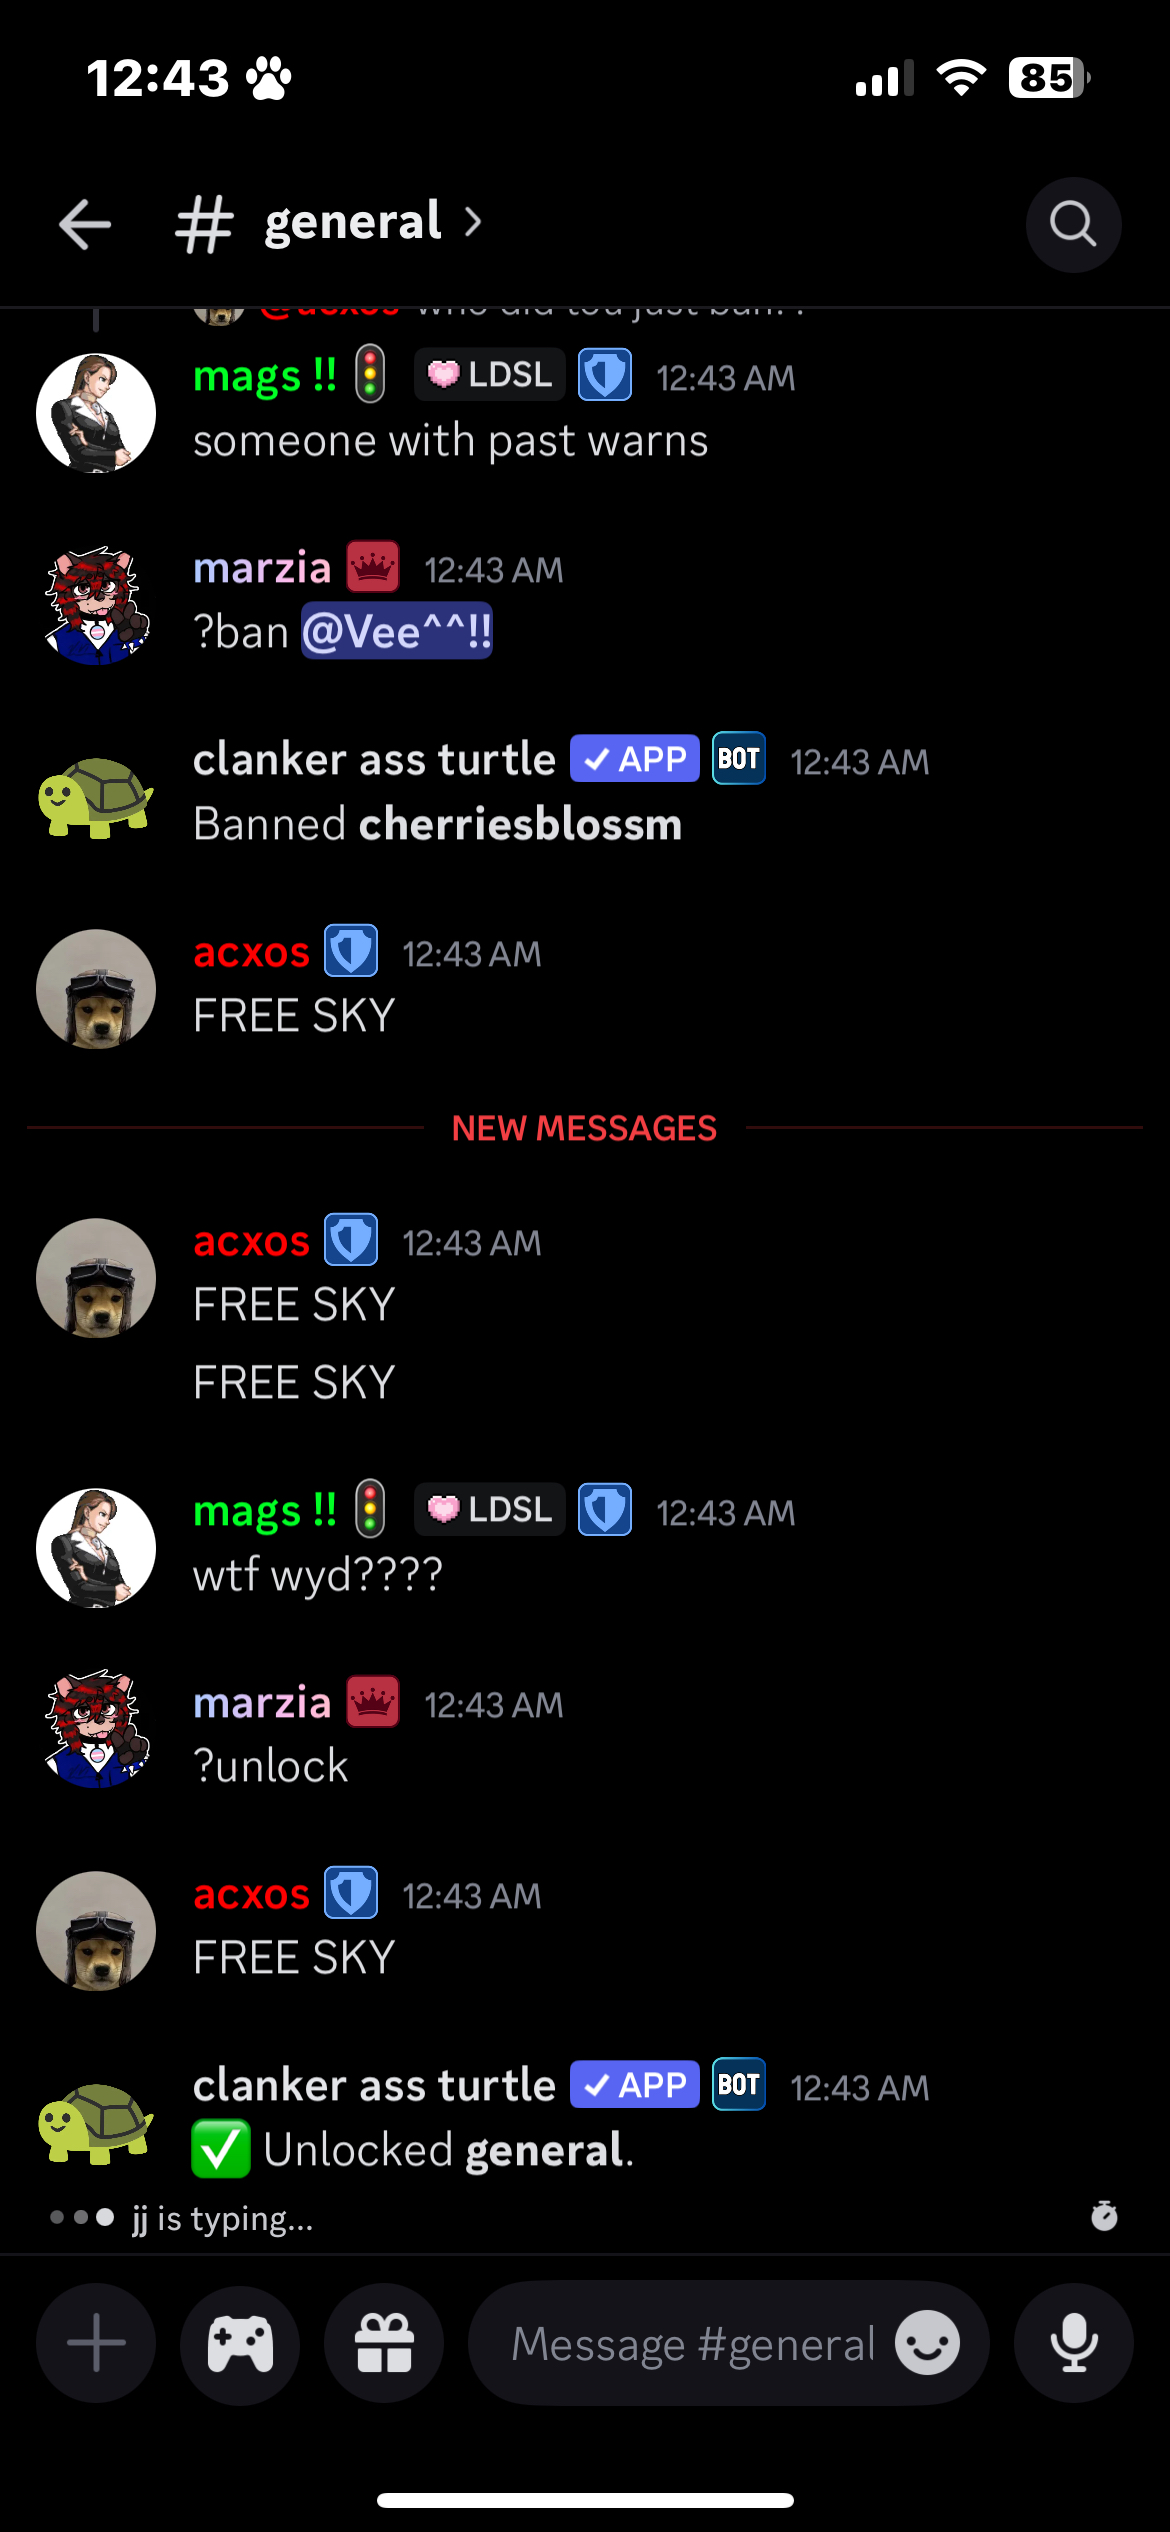Open the game controller apps icon

point(240,2343)
